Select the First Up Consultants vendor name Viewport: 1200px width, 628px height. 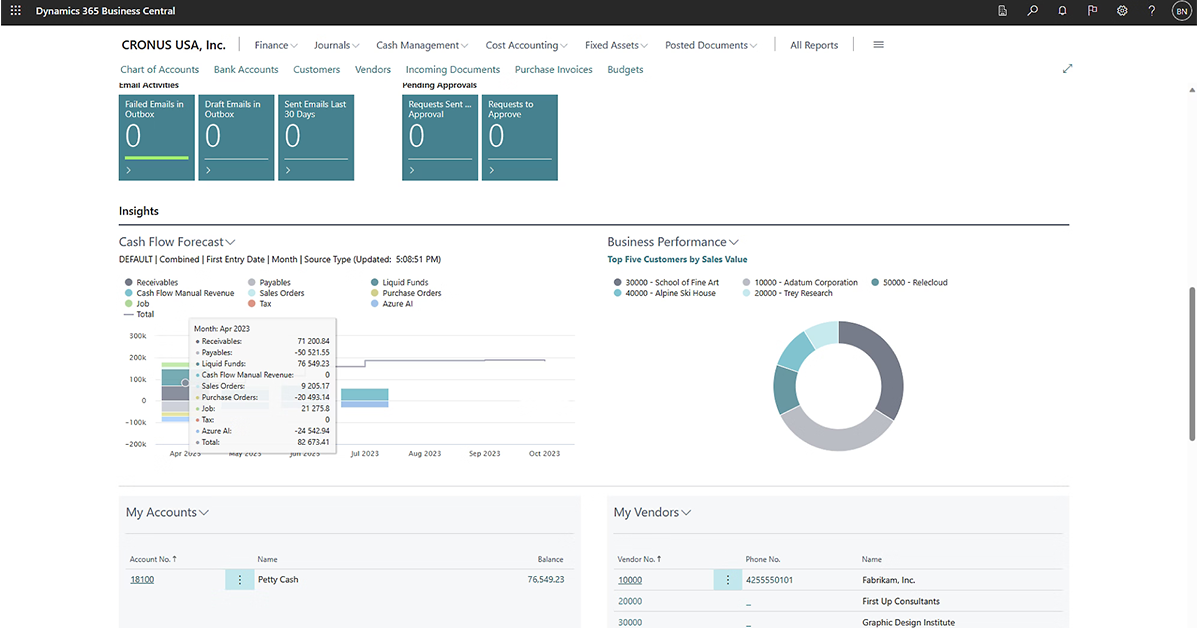(x=901, y=602)
